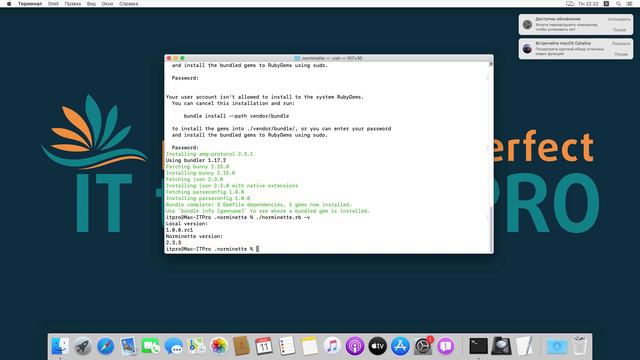Click the './norminette.rb -v' command line
Viewport: 640px width, 360px height.
click(238, 217)
